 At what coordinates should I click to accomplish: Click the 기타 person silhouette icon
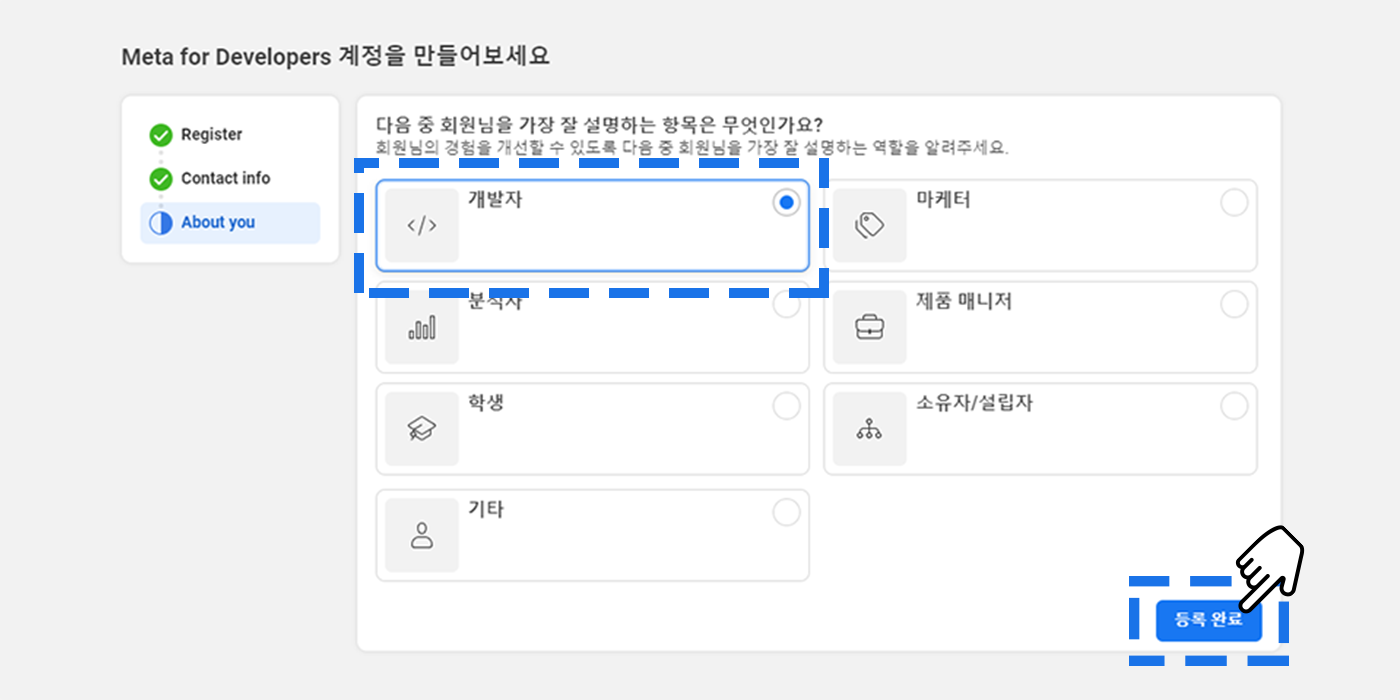pos(421,536)
